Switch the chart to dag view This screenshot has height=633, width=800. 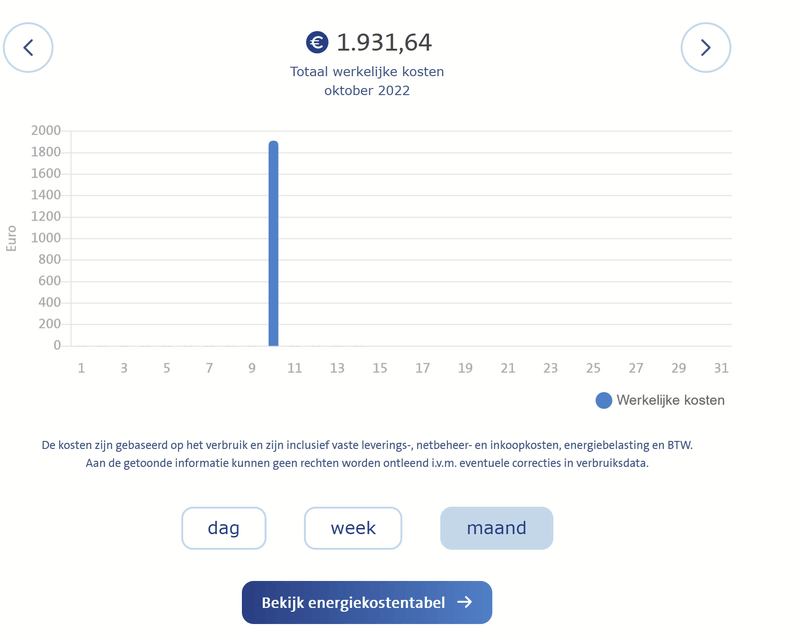pos(223,528)
